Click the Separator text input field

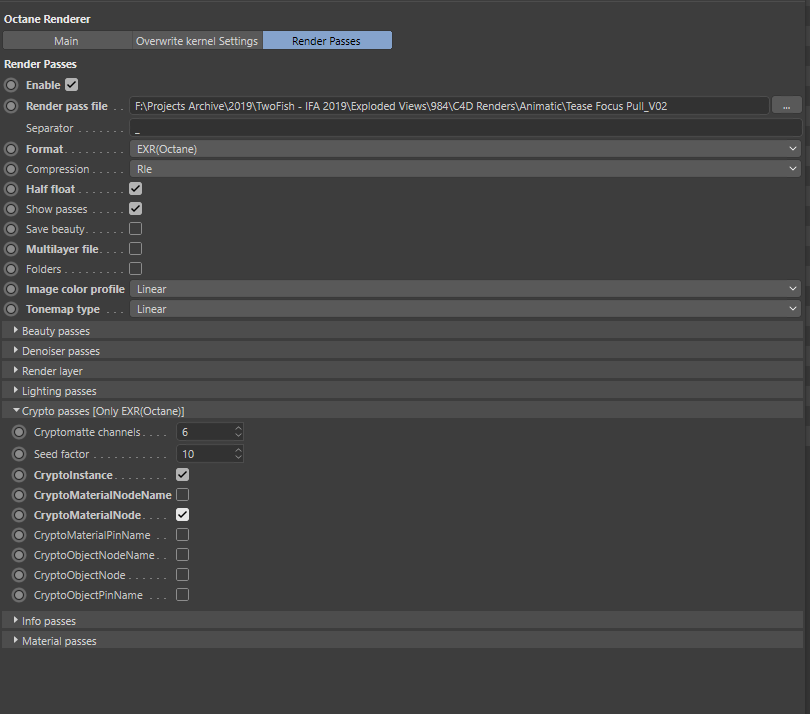[465, 128]
